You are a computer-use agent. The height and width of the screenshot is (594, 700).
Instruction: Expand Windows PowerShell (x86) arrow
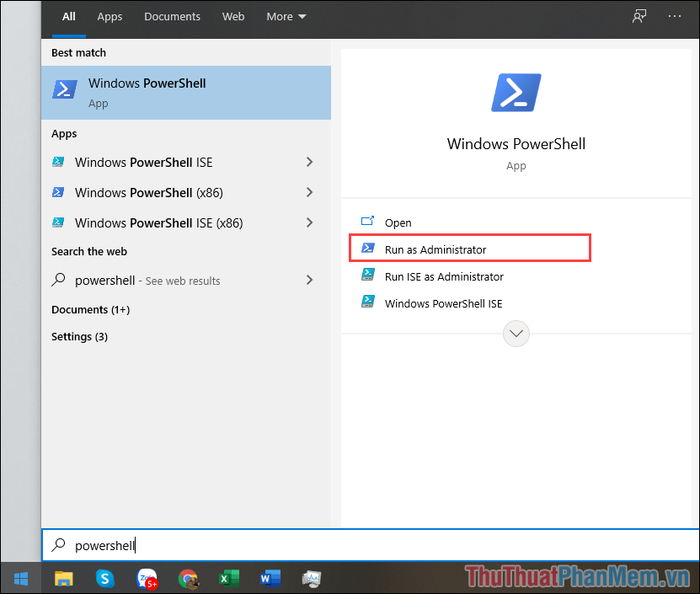310,192
